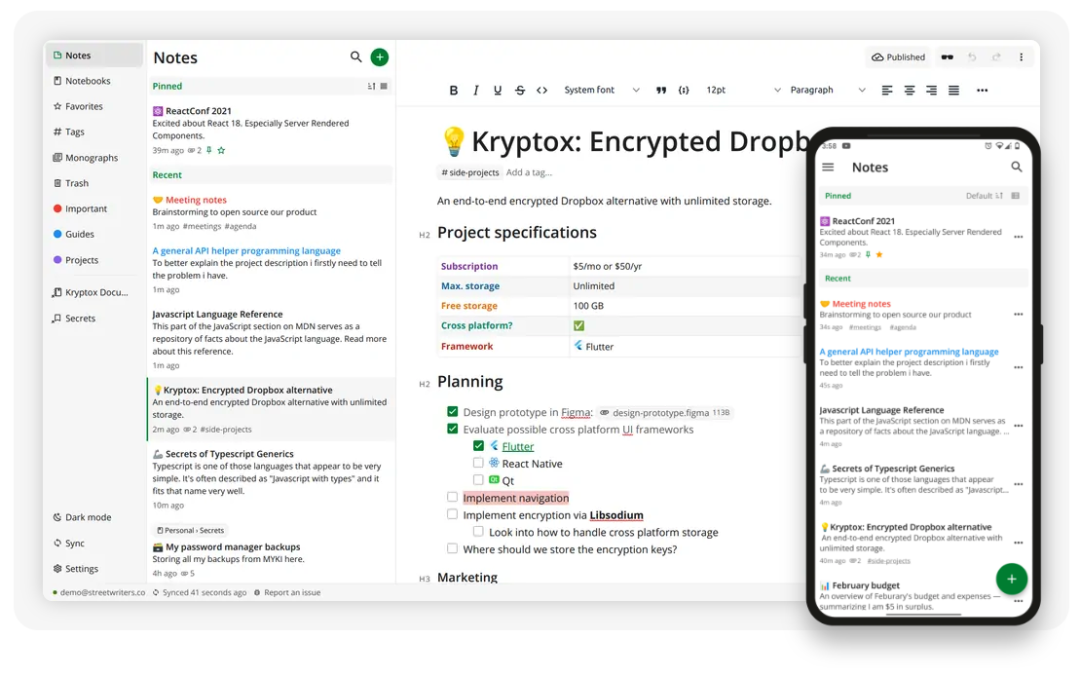This screenshot has width=1080, height=677.
Task: Open the Libsodium link
Action: click(616, 514)
